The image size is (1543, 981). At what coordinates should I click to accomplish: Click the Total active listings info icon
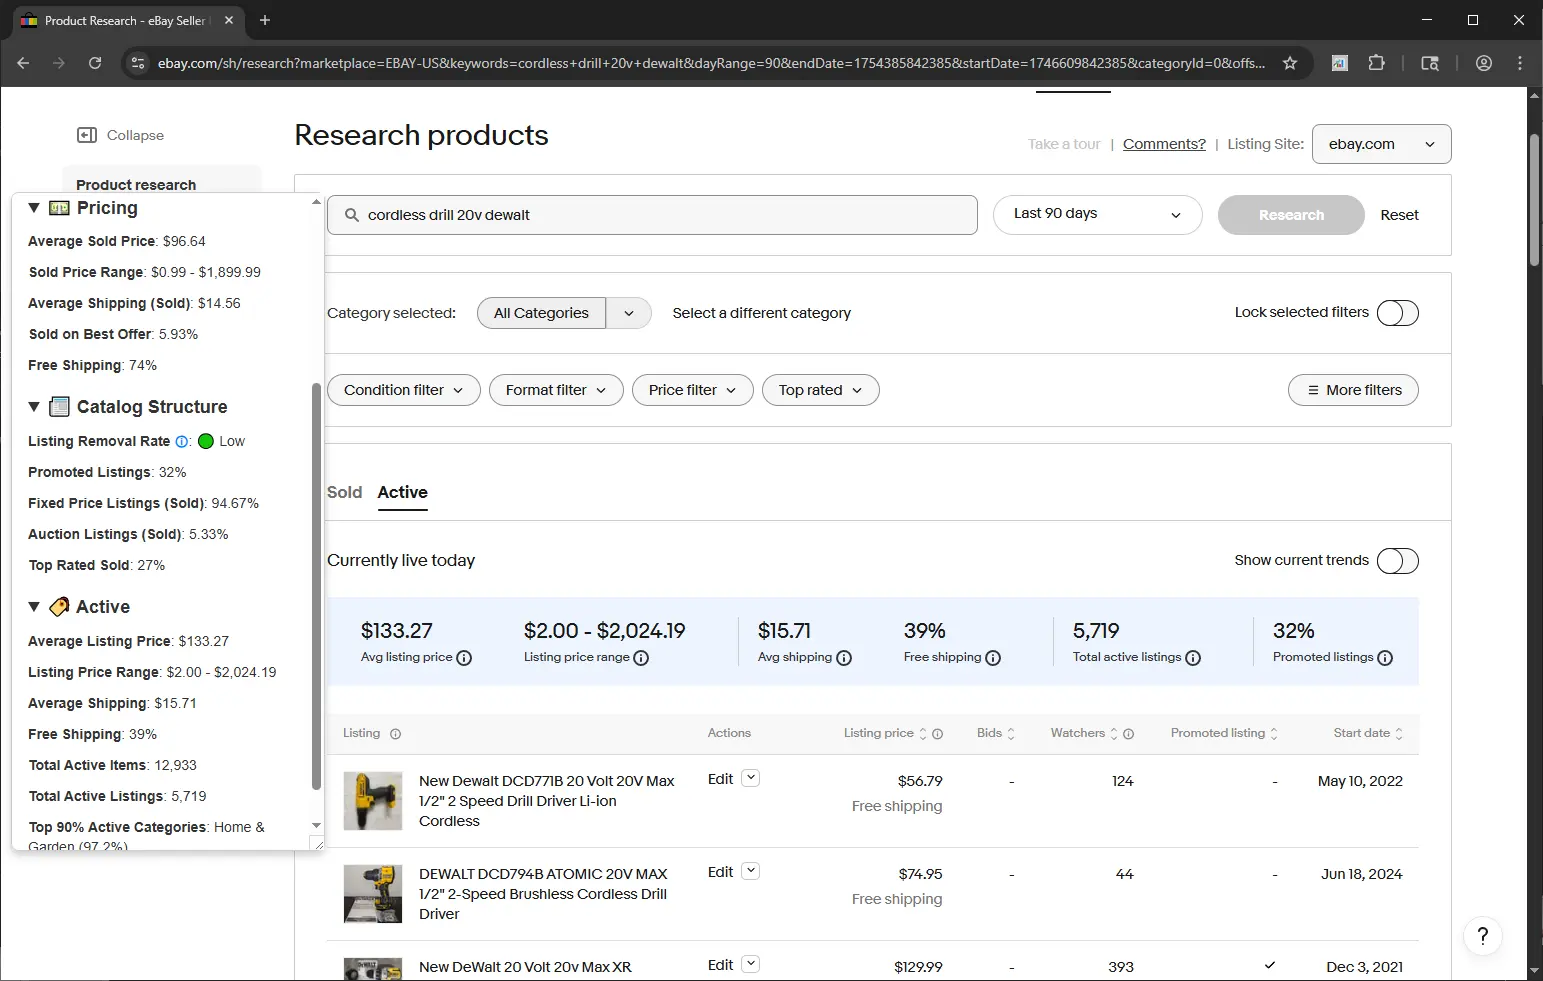pyautogui.click(x=1193, y=658)
